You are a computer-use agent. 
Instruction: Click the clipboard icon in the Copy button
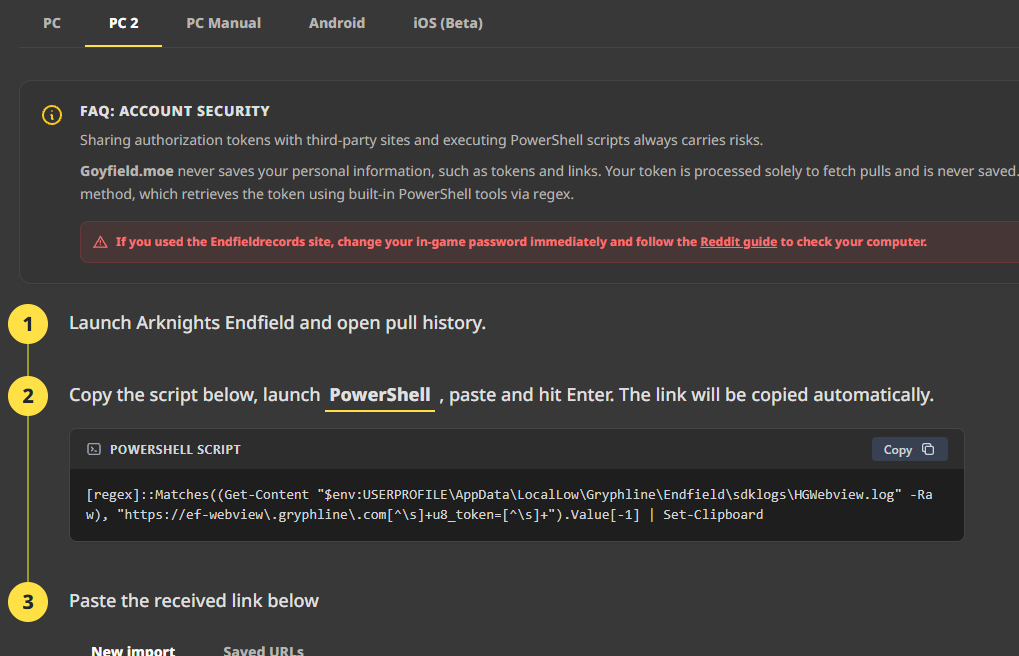[x=928, y=450]
